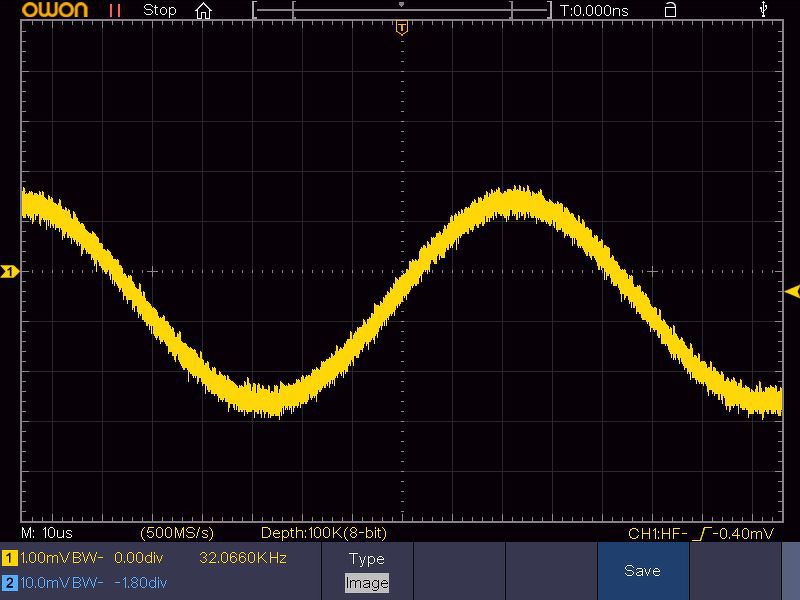Click the 32.0660KHz frequency readout
This screenshot has width=800, height=600.
(x=243, y=558)
